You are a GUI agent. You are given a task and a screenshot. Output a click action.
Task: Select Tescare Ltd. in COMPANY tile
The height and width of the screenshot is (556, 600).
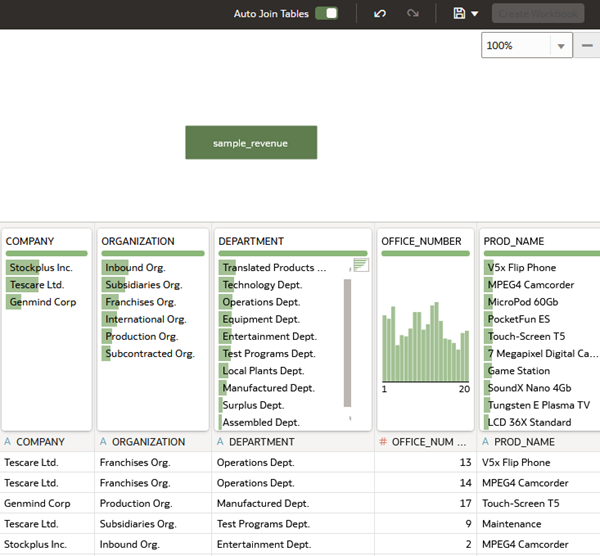point(37,285)
